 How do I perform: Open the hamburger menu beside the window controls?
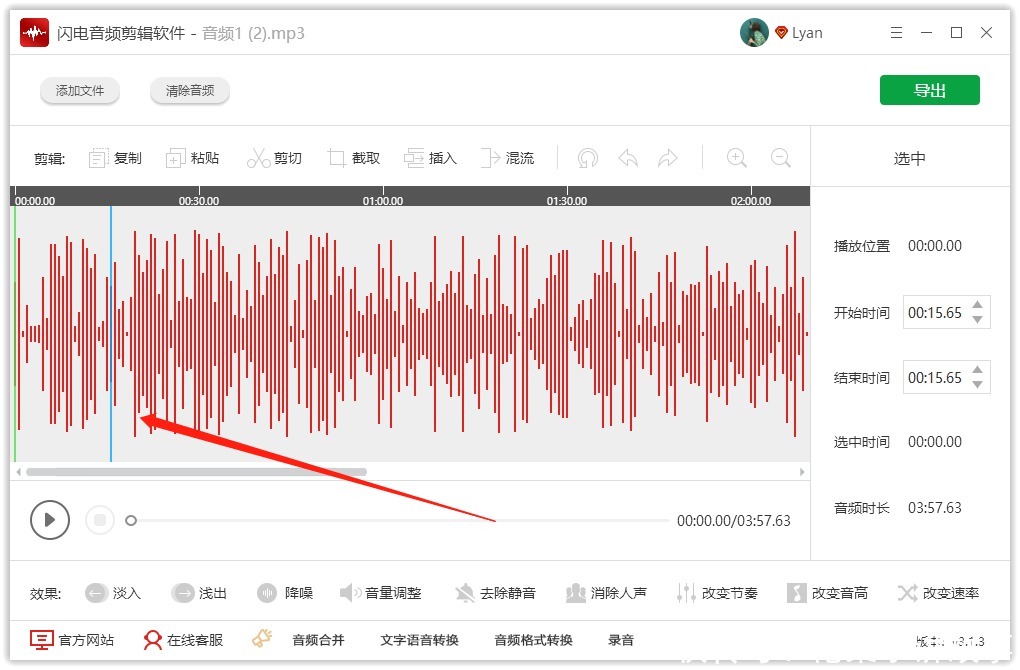[x=896, y=32]
